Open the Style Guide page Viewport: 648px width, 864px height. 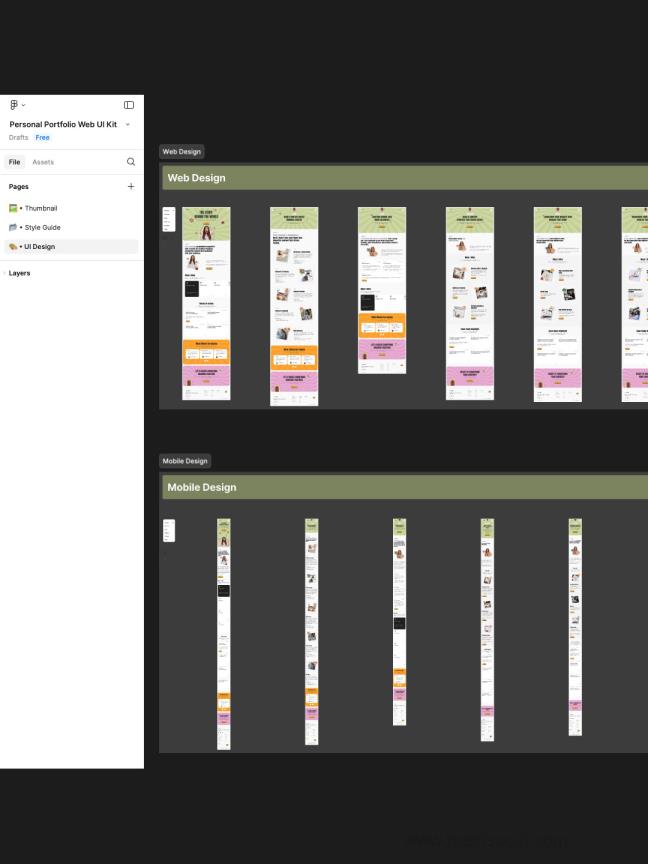(40, 227)
